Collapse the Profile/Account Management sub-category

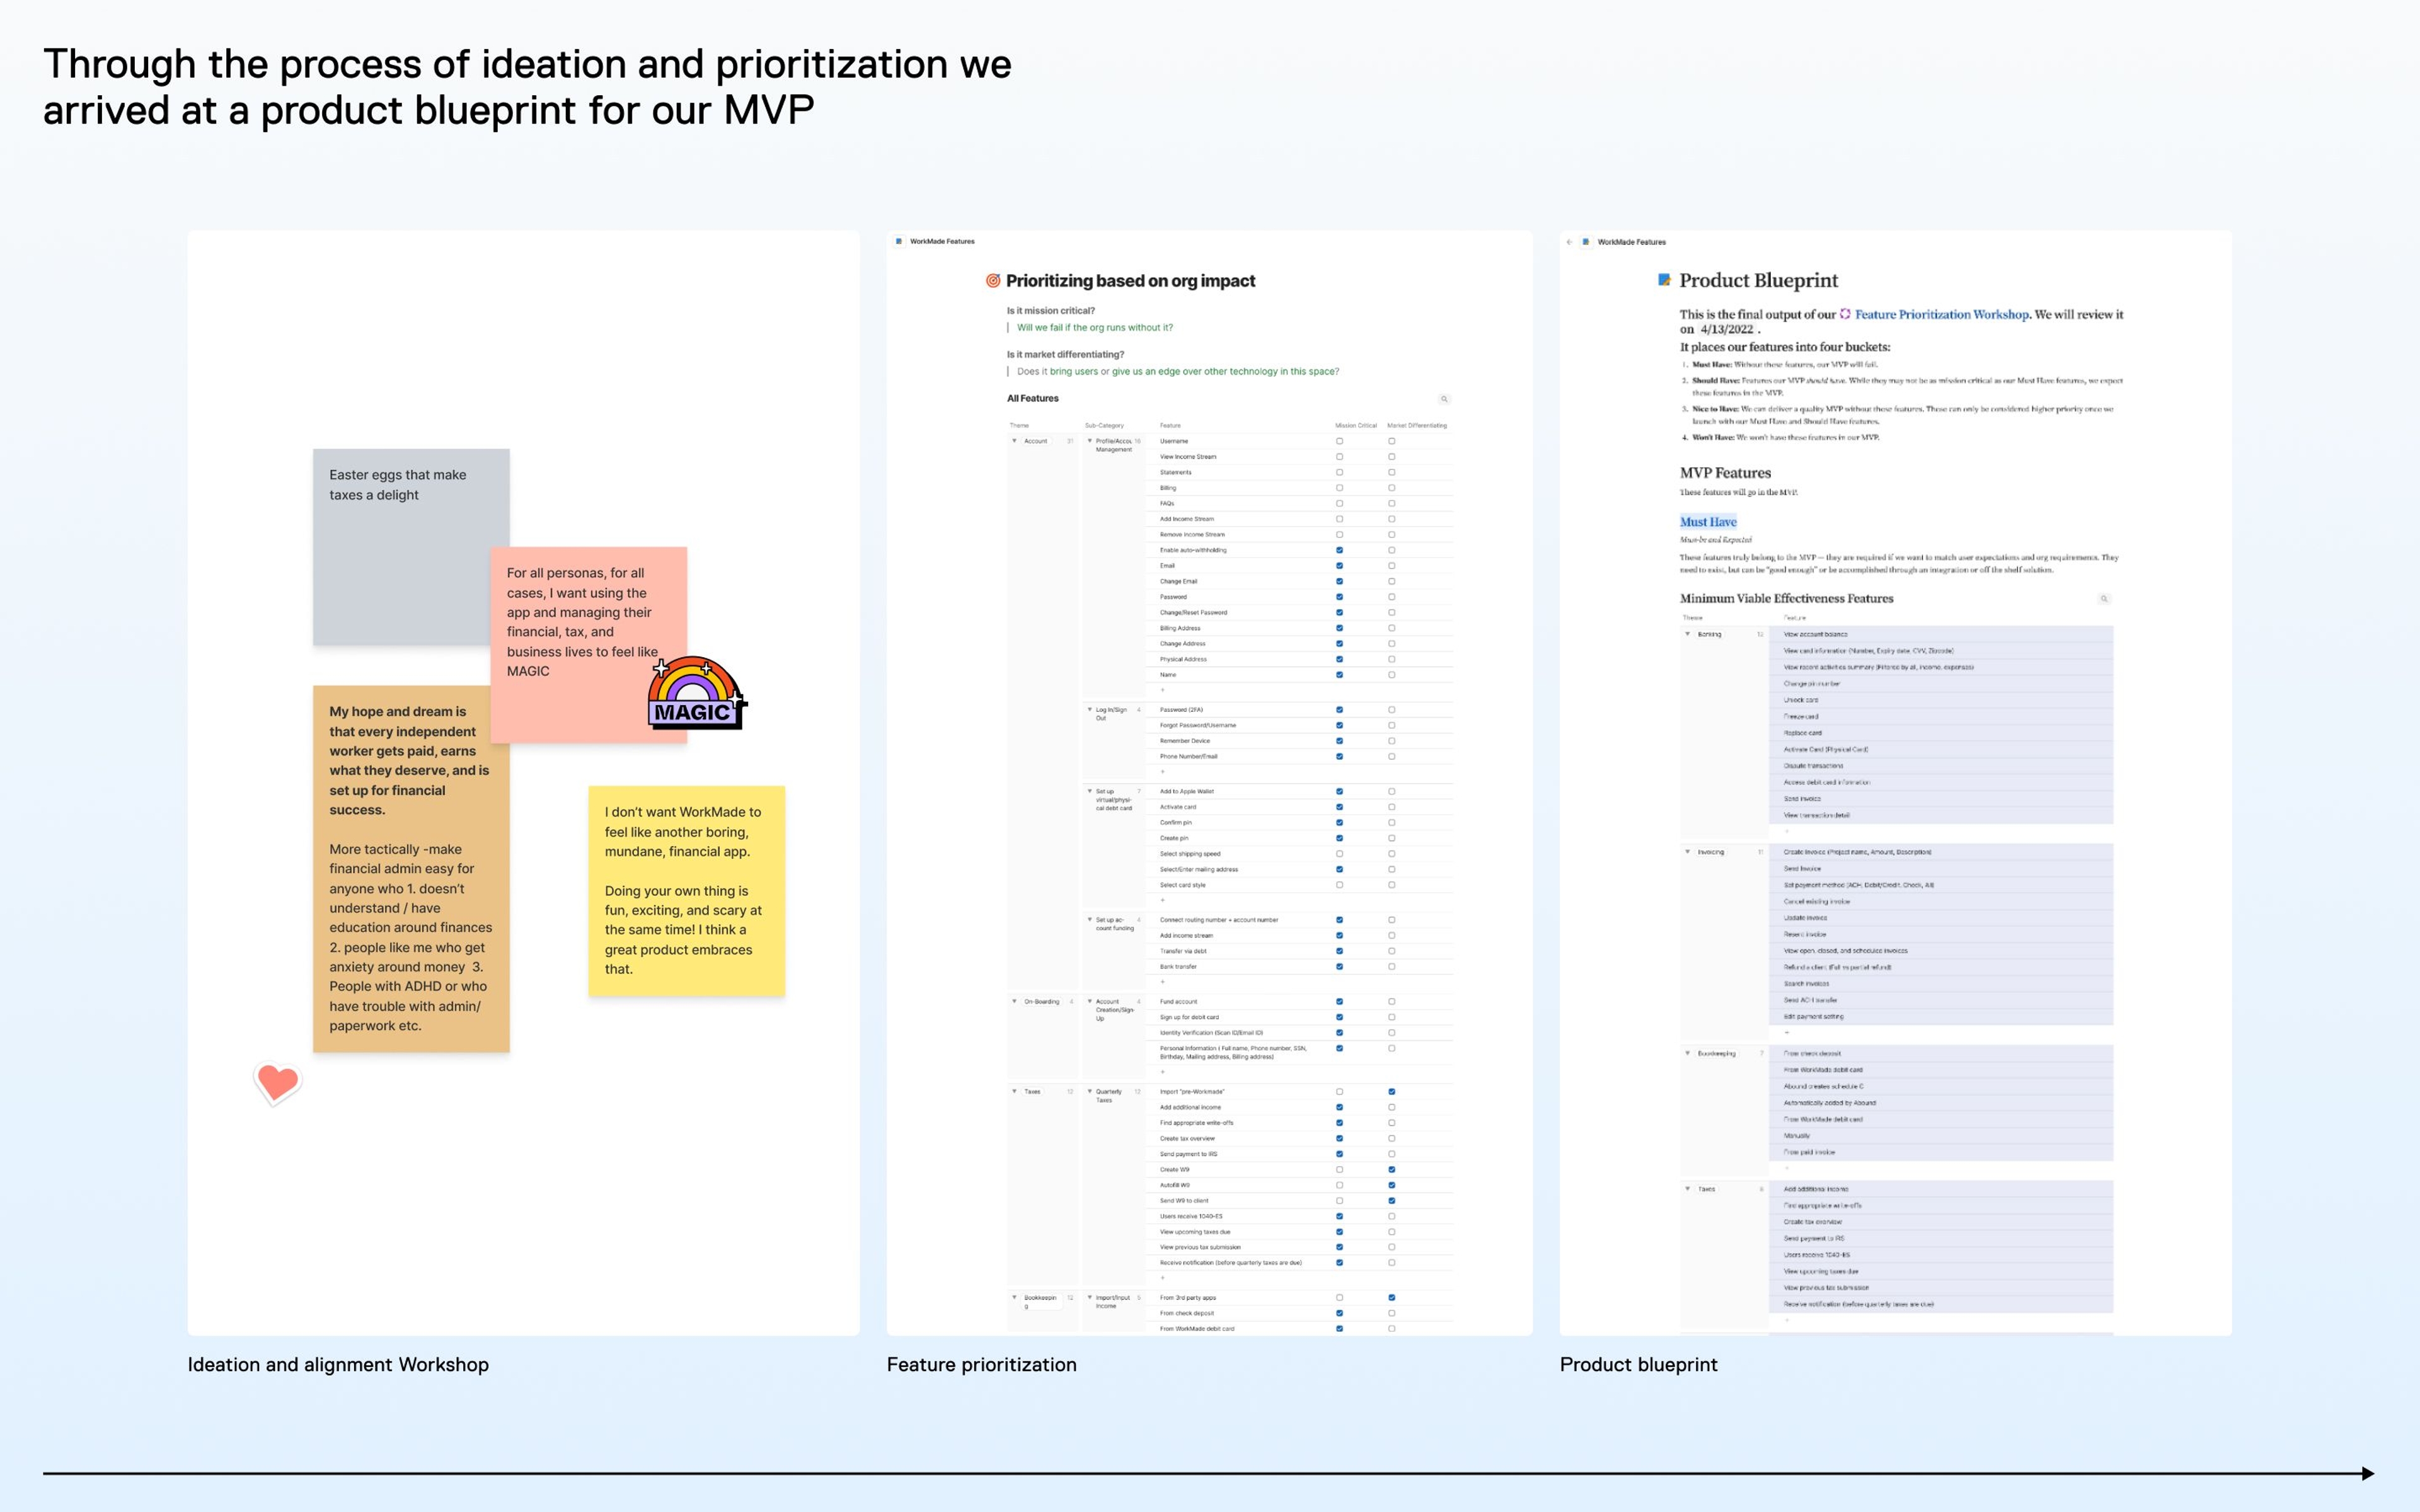coord(1089,441)
